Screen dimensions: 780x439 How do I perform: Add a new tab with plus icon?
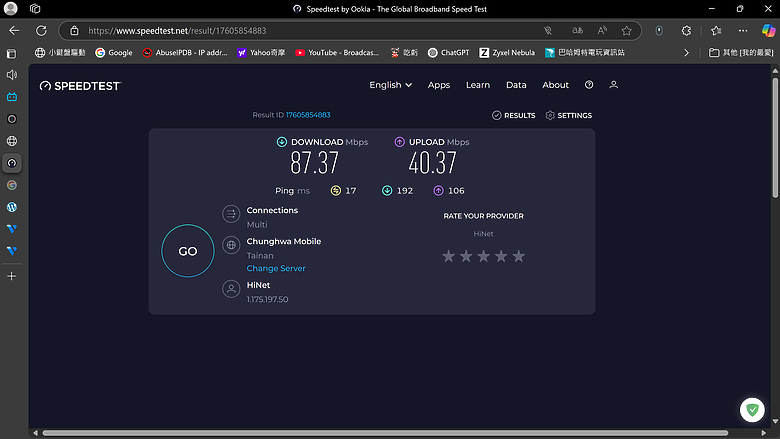[11, 276]
